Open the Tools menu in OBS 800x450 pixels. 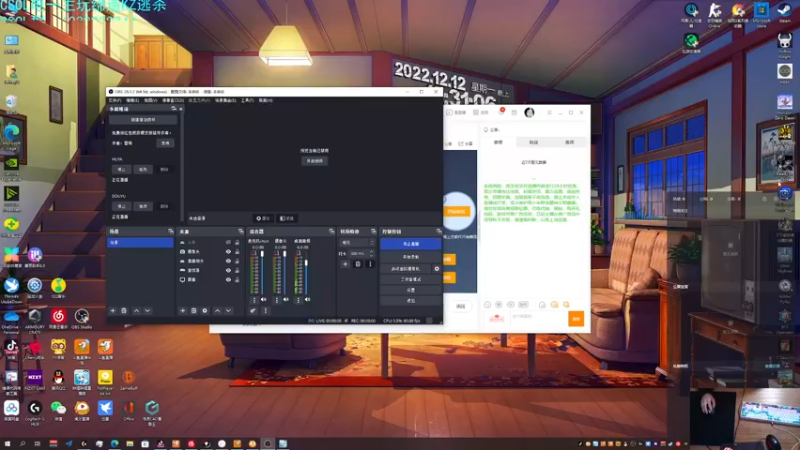click(x=247, y=101)
